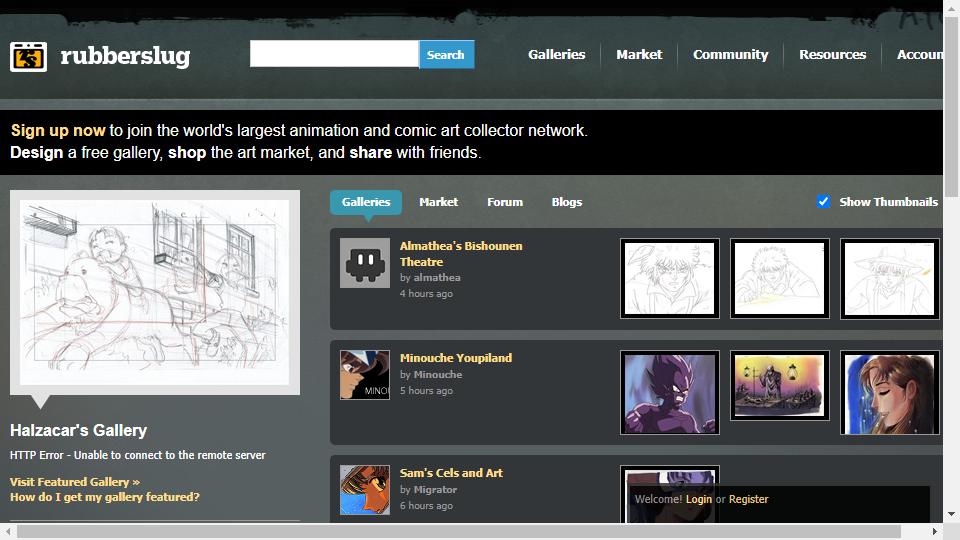
Task: Click the Sign up now link
Action: pos(58,130)
